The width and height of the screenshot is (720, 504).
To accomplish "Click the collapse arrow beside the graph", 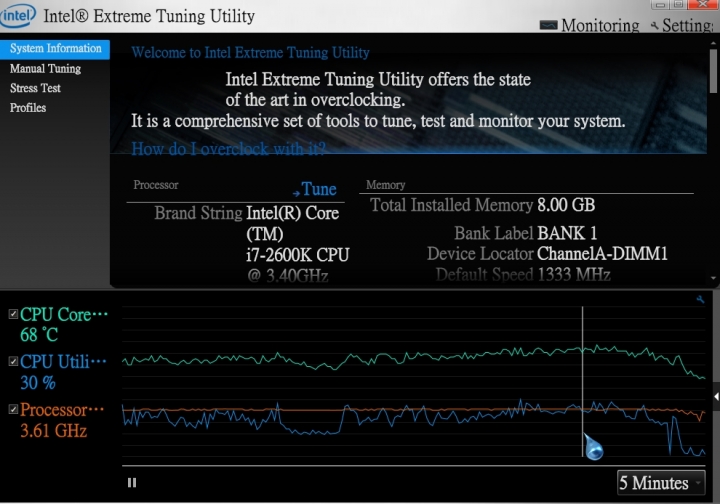I will pyautogui.click(x=716, y=397).
